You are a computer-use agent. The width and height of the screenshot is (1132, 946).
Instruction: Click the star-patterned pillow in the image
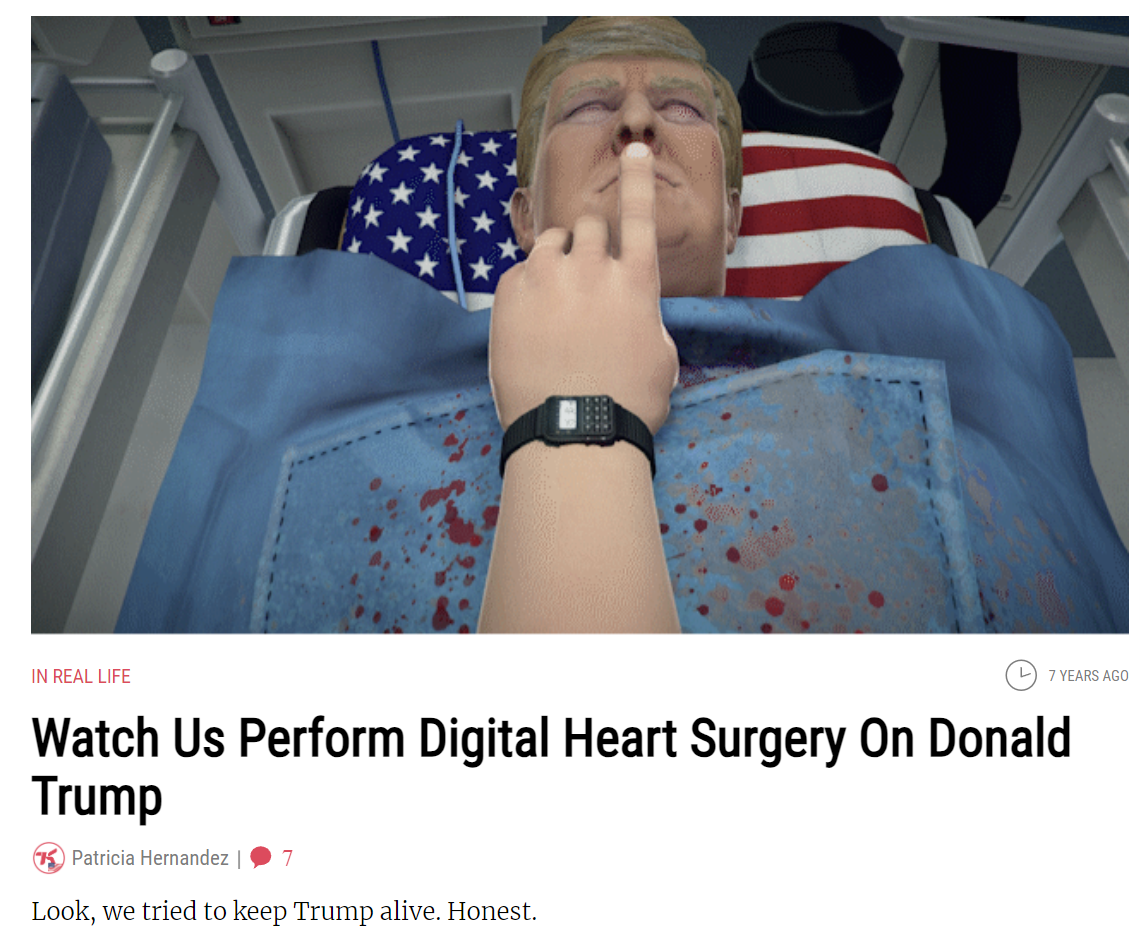(433, 209)
